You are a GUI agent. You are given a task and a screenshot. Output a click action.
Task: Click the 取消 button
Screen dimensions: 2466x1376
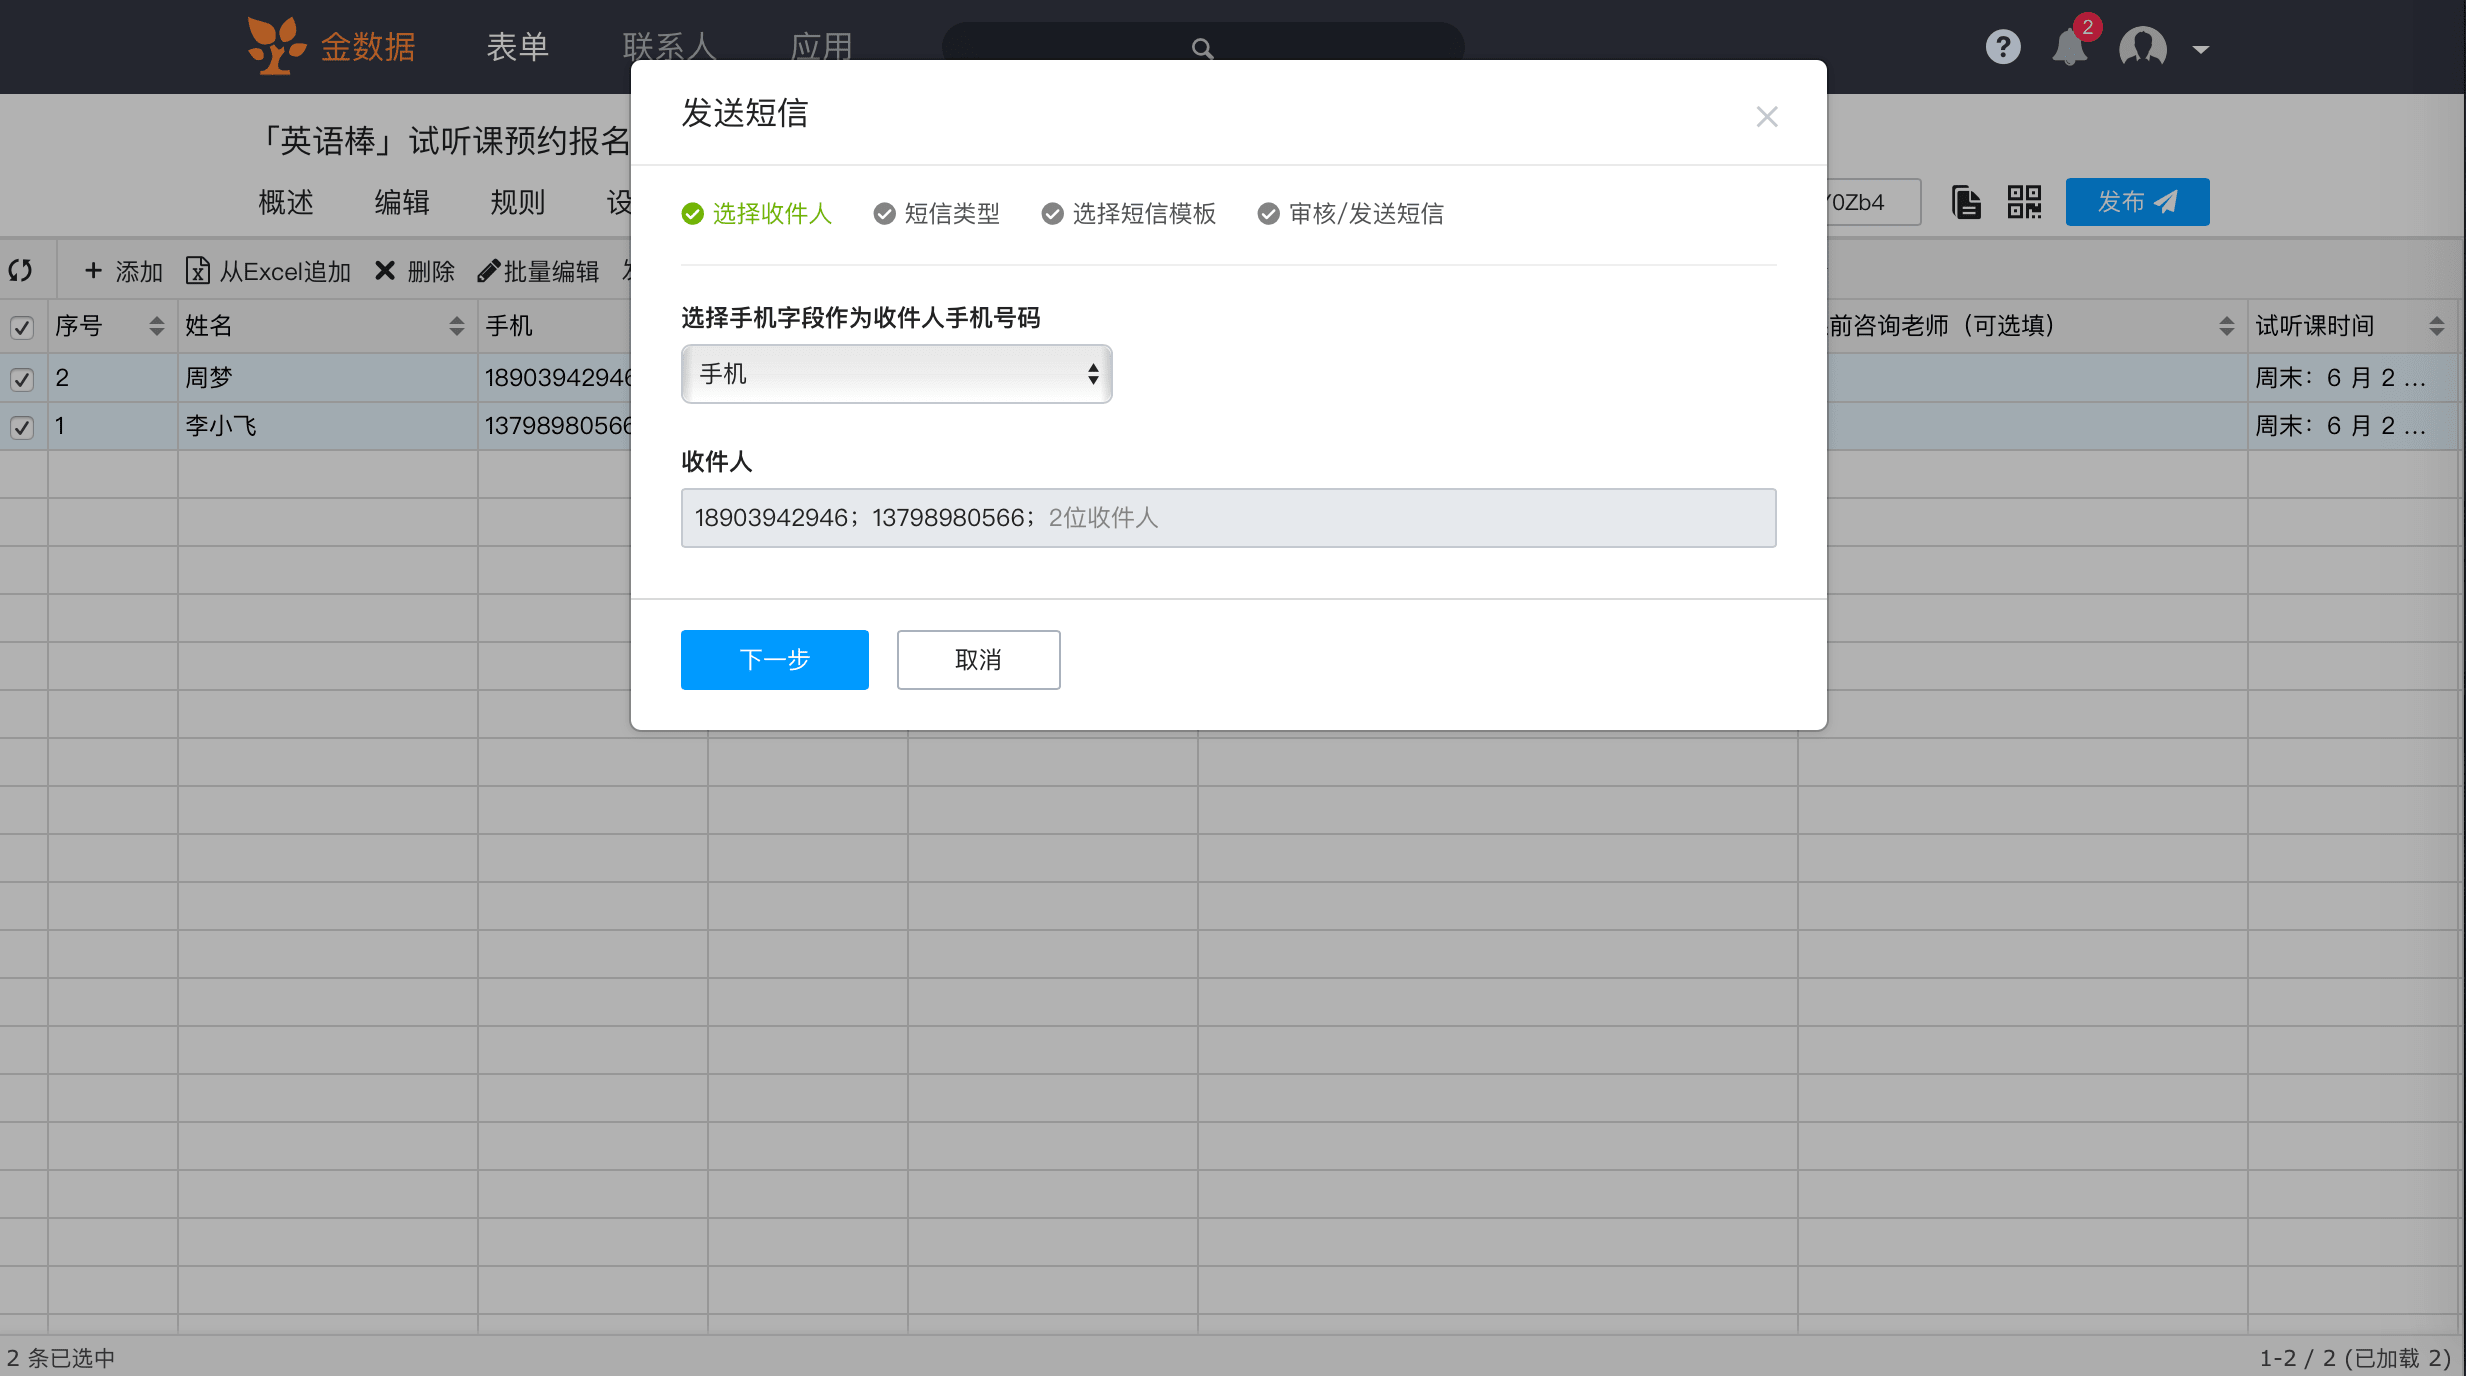pos(977,660)
